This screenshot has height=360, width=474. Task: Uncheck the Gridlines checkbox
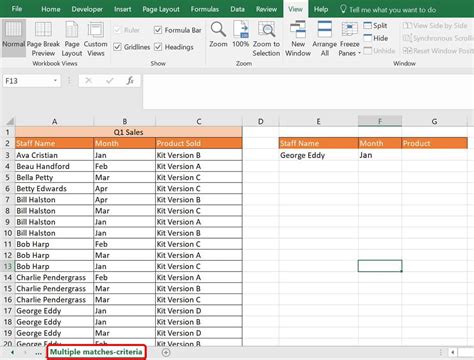point(117,47)
